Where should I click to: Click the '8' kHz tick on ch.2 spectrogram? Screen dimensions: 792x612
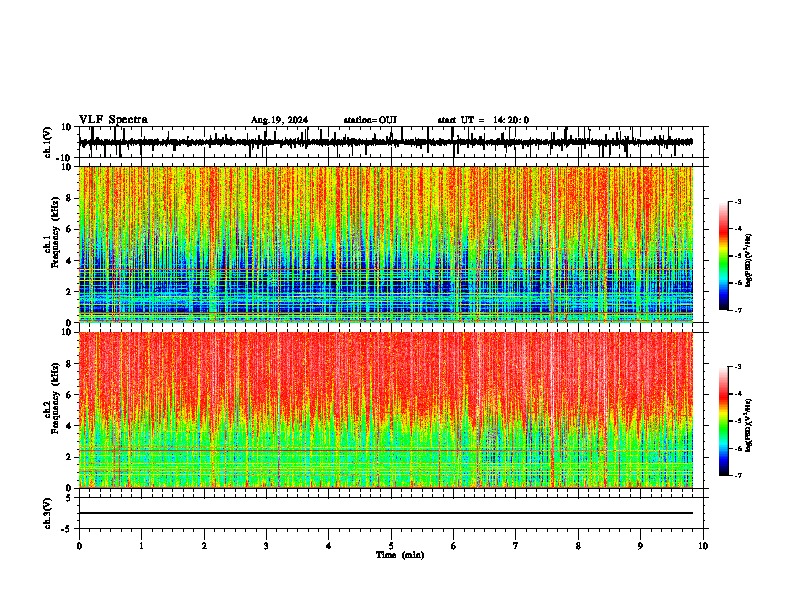(x=69, y=364)
